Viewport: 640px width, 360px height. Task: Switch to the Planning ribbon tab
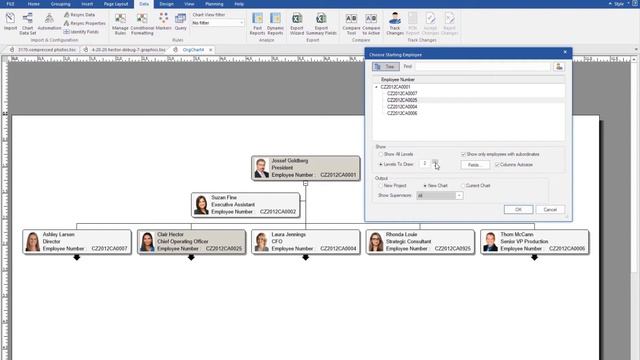pyautogui.click(x=214, y=4)
